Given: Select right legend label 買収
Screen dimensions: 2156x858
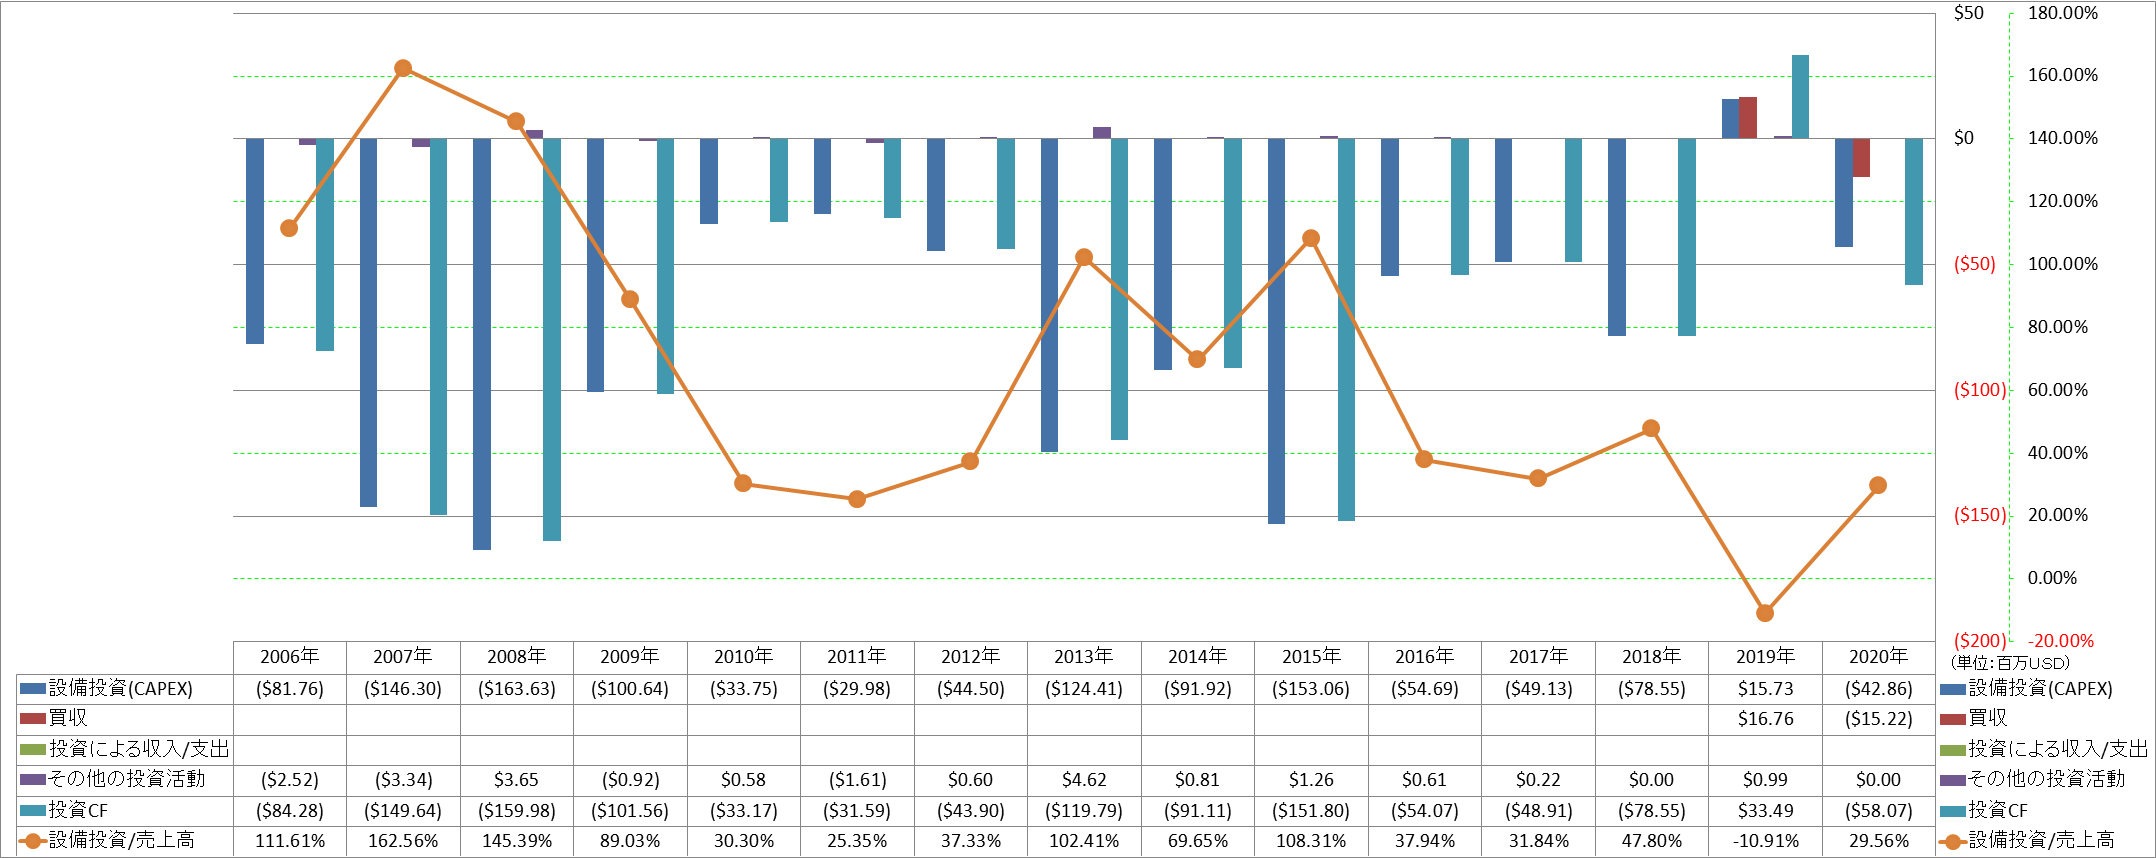Looking at the screenshot, I should (x=1987, y=718).
